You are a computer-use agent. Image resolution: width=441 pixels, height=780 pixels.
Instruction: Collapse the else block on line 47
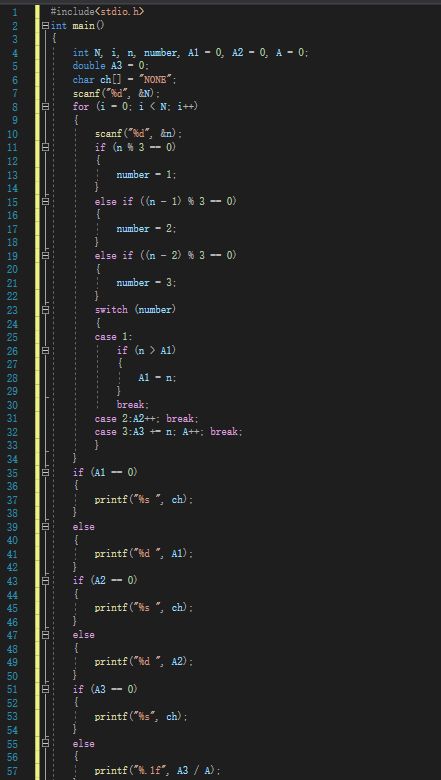coord(46,635)
